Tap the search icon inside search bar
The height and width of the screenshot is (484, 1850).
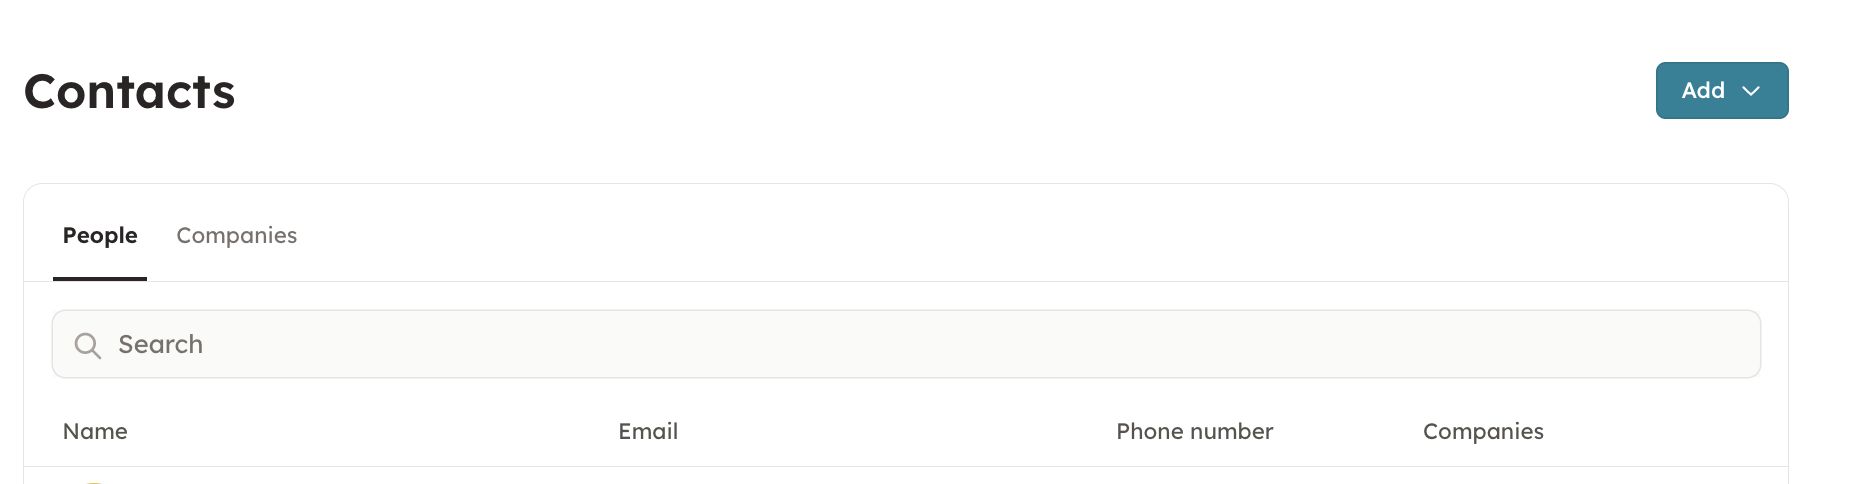(x=88, y=345)
